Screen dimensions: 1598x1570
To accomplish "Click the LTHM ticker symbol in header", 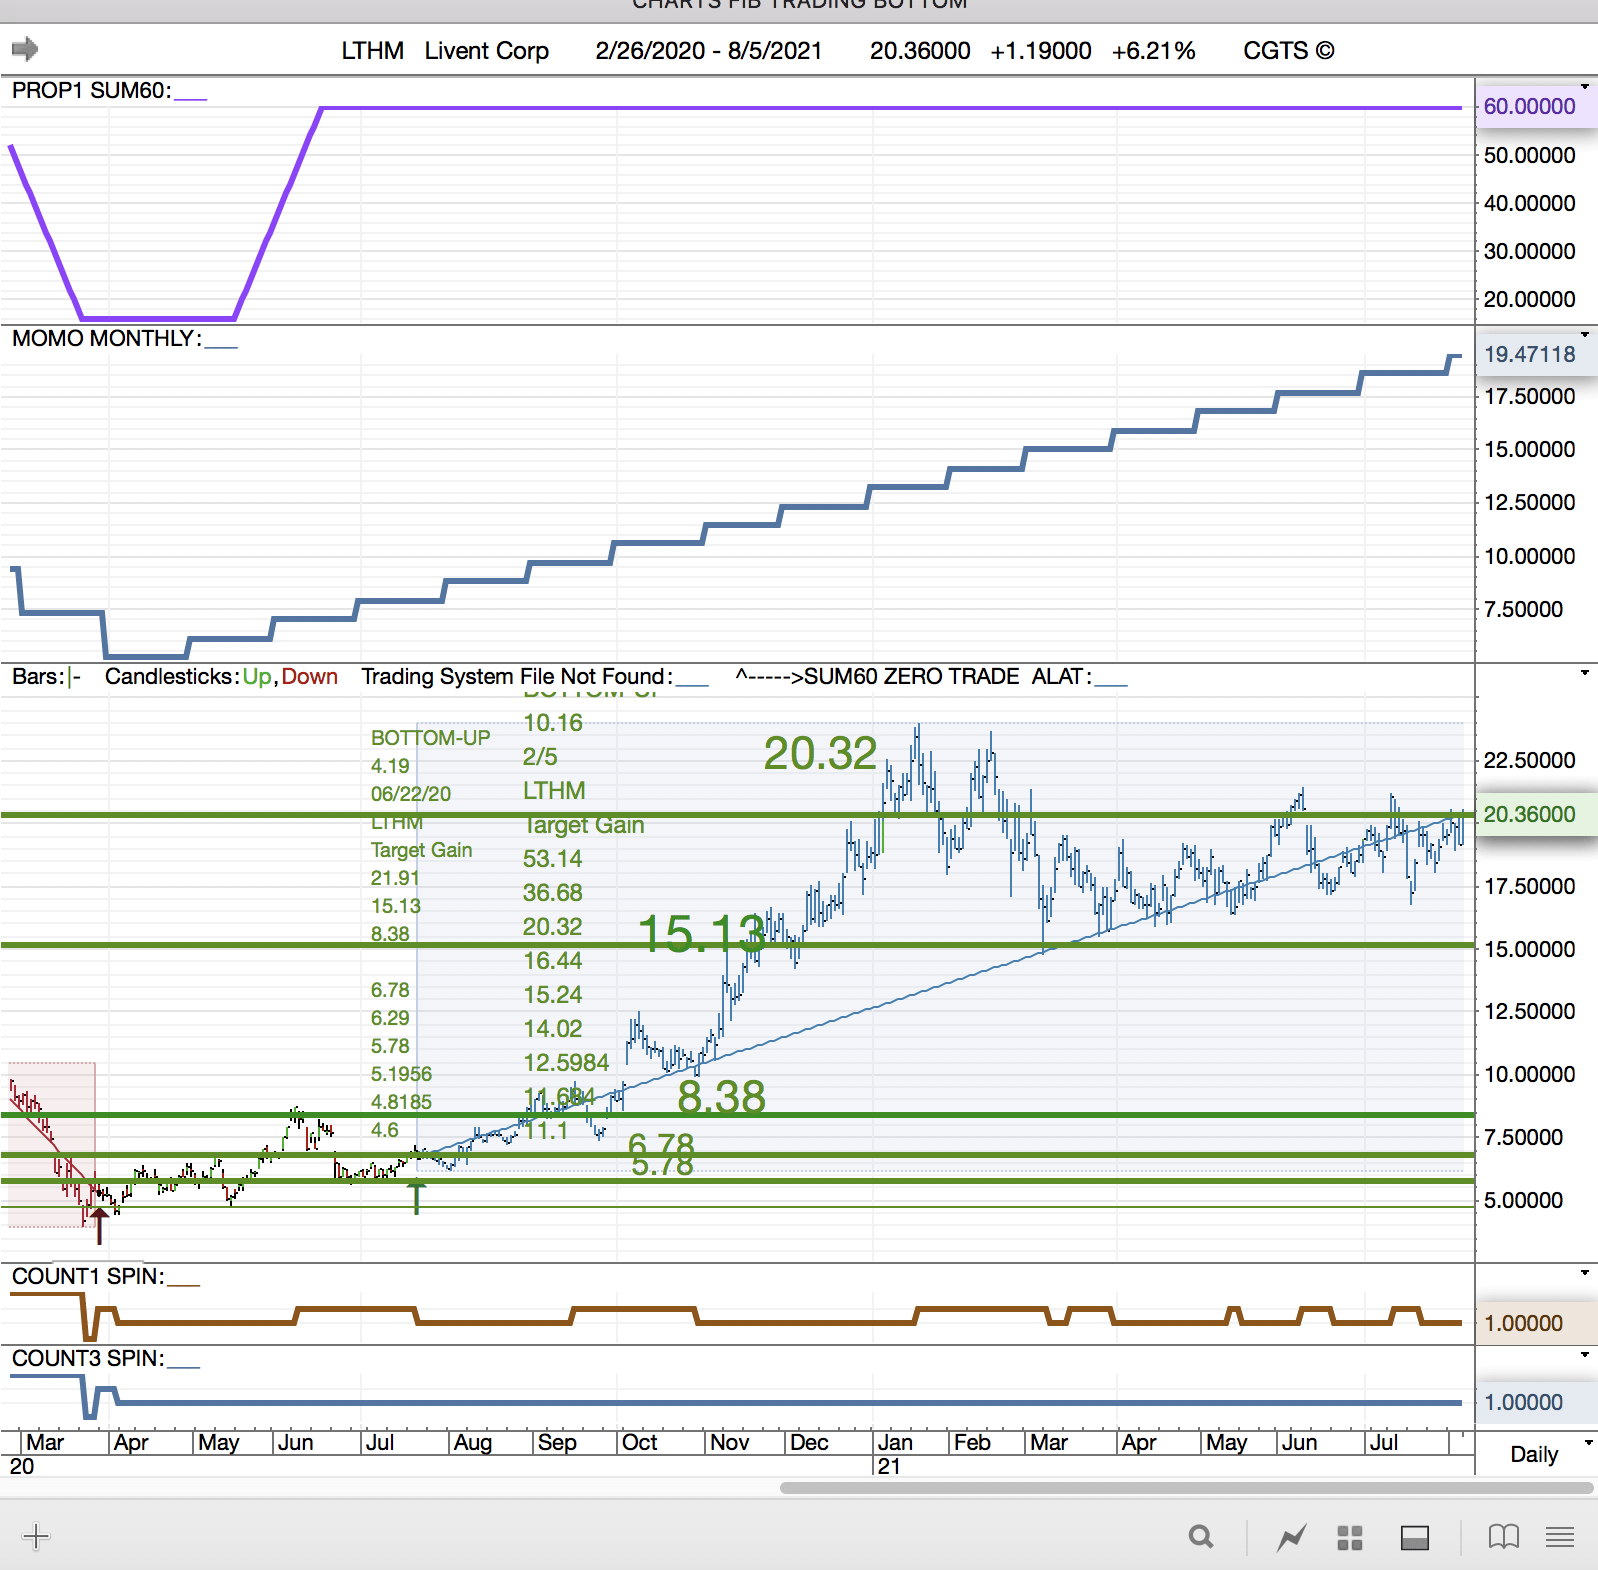I will (x=372, y=51).
